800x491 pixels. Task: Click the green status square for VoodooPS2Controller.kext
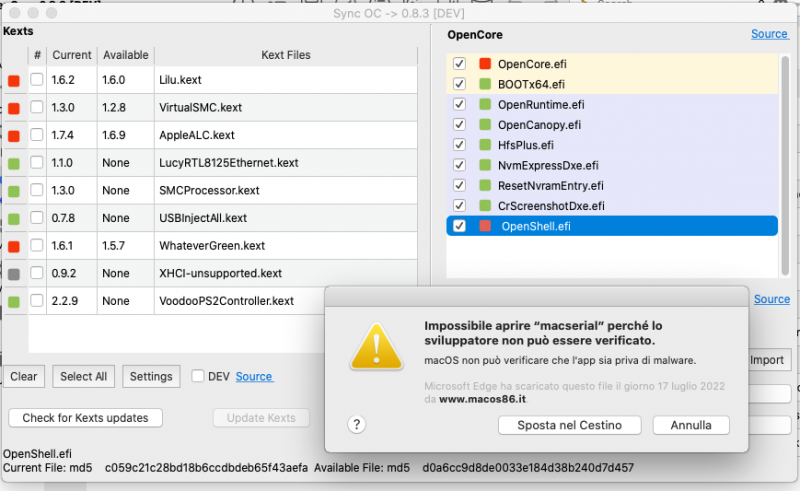click(x=14, y=300)
